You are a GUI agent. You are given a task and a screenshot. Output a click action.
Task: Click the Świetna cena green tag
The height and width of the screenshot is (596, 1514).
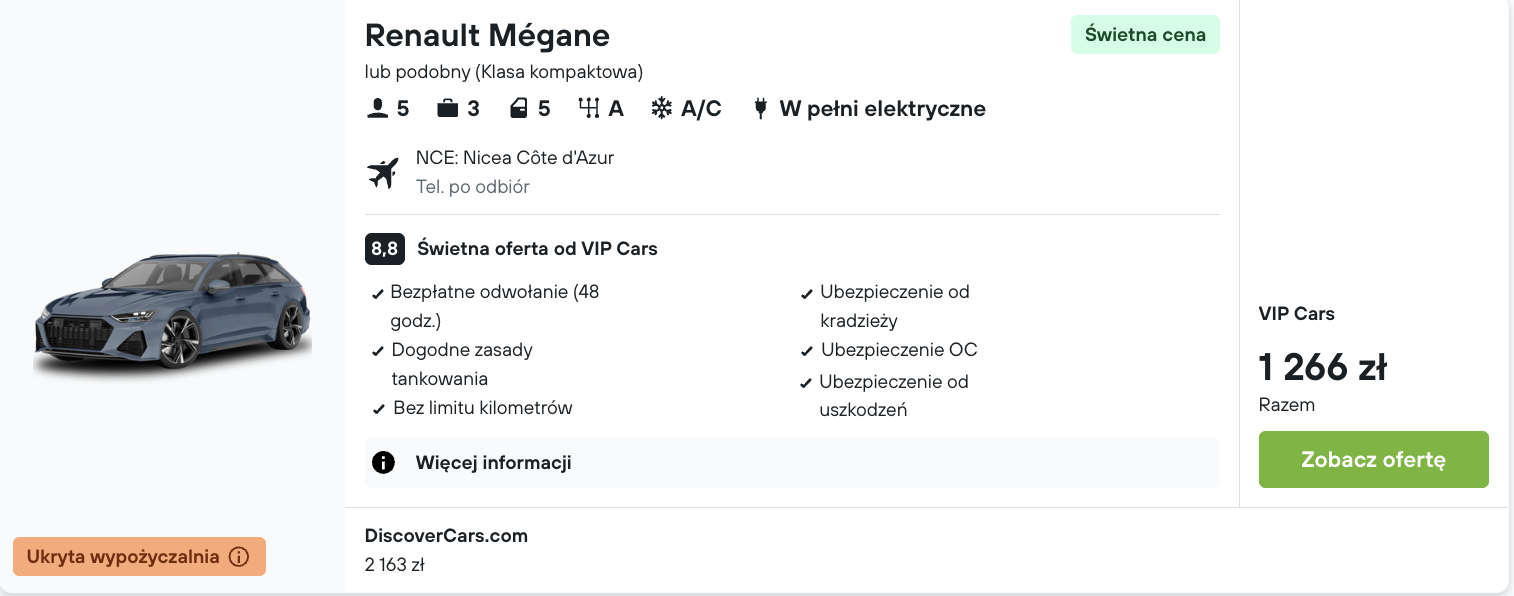click(1145, 35)
